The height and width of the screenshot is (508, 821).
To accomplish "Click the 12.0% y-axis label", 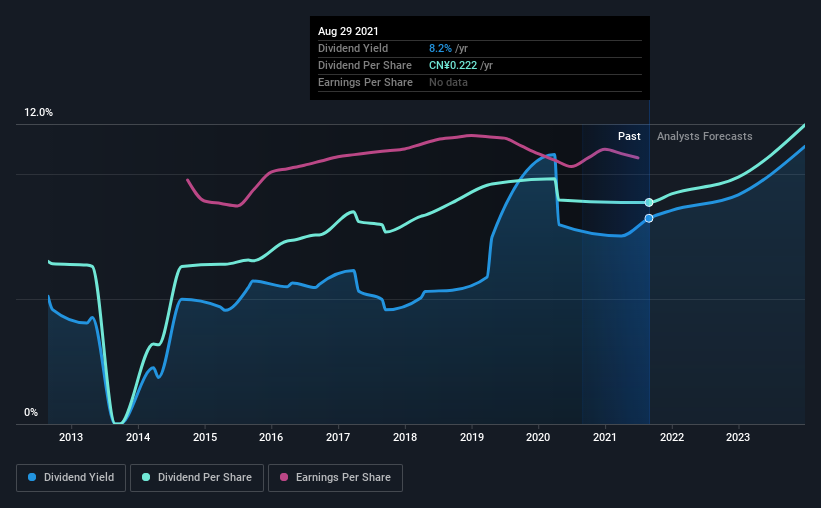I will [38, 113].
